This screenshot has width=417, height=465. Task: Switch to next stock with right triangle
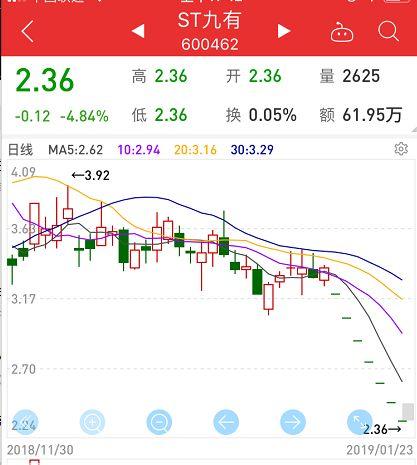(x=284, y=31)
